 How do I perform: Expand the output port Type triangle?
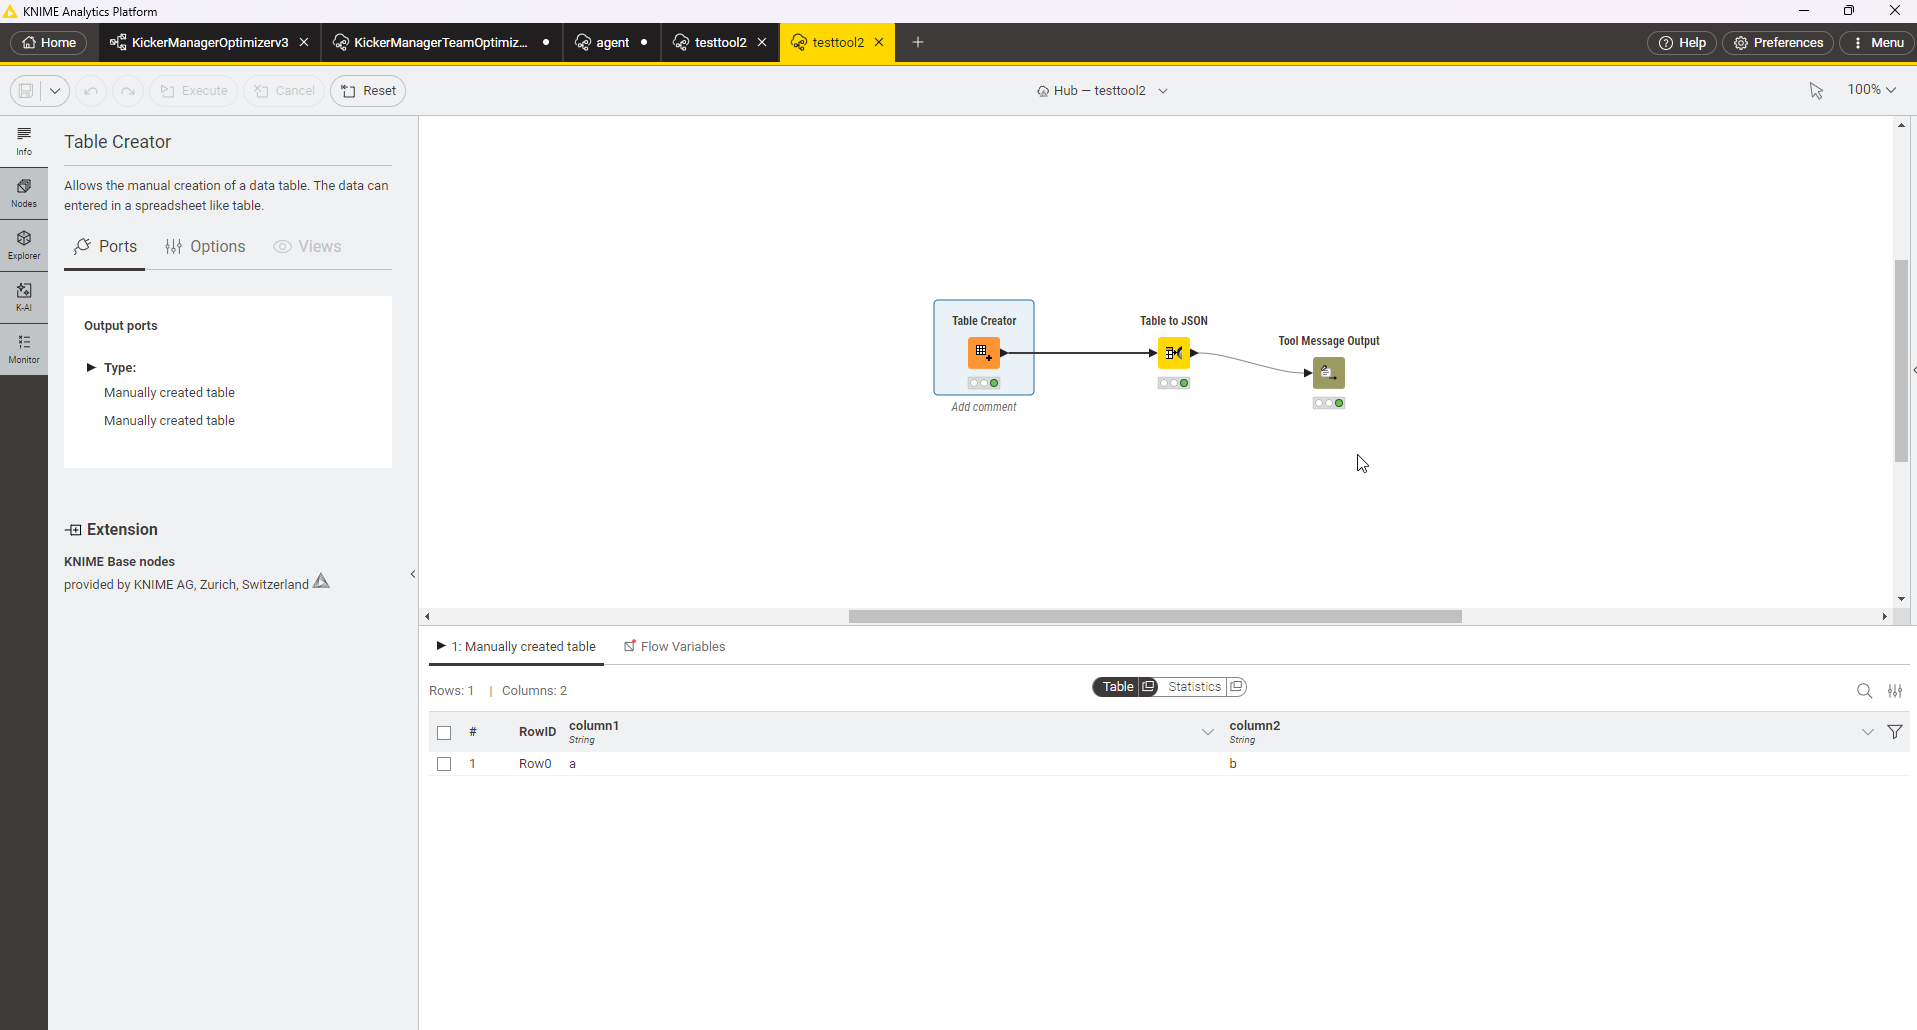91,367
